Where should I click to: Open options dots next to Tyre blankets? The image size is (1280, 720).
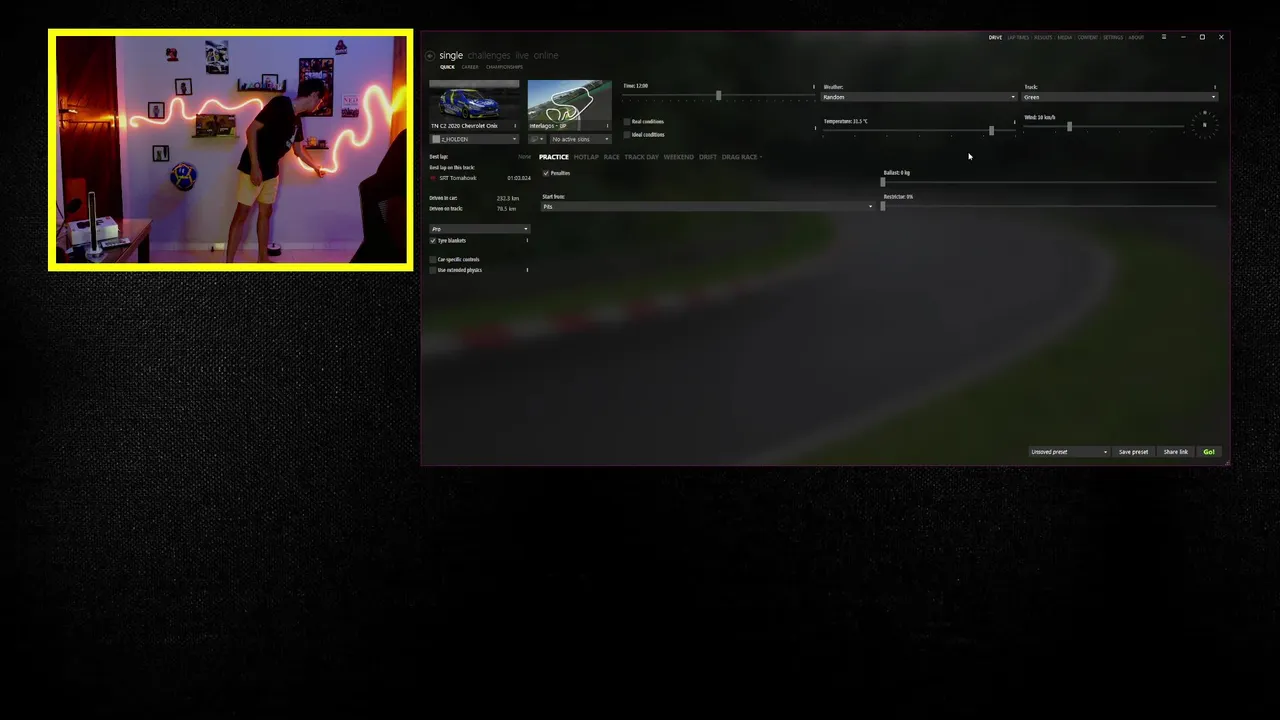click(x=527, y=241)
